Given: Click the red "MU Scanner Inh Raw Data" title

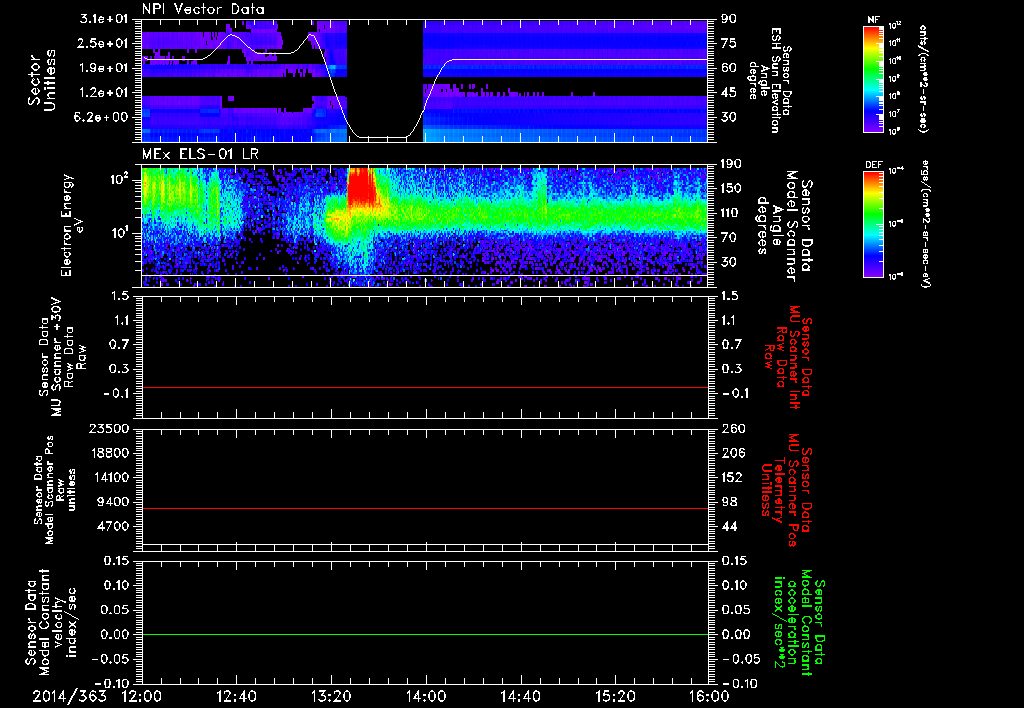Looking at the screenshot, I should coord(789,357).
